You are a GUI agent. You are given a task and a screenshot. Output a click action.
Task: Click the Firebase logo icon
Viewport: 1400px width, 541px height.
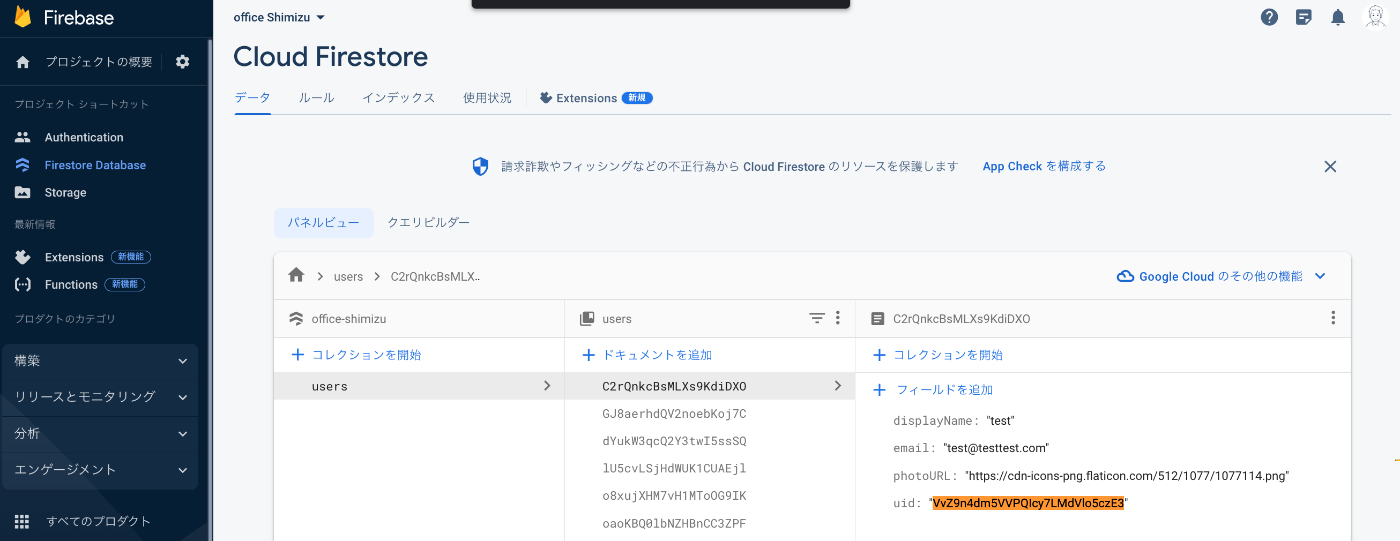click(x=22, y=17)
